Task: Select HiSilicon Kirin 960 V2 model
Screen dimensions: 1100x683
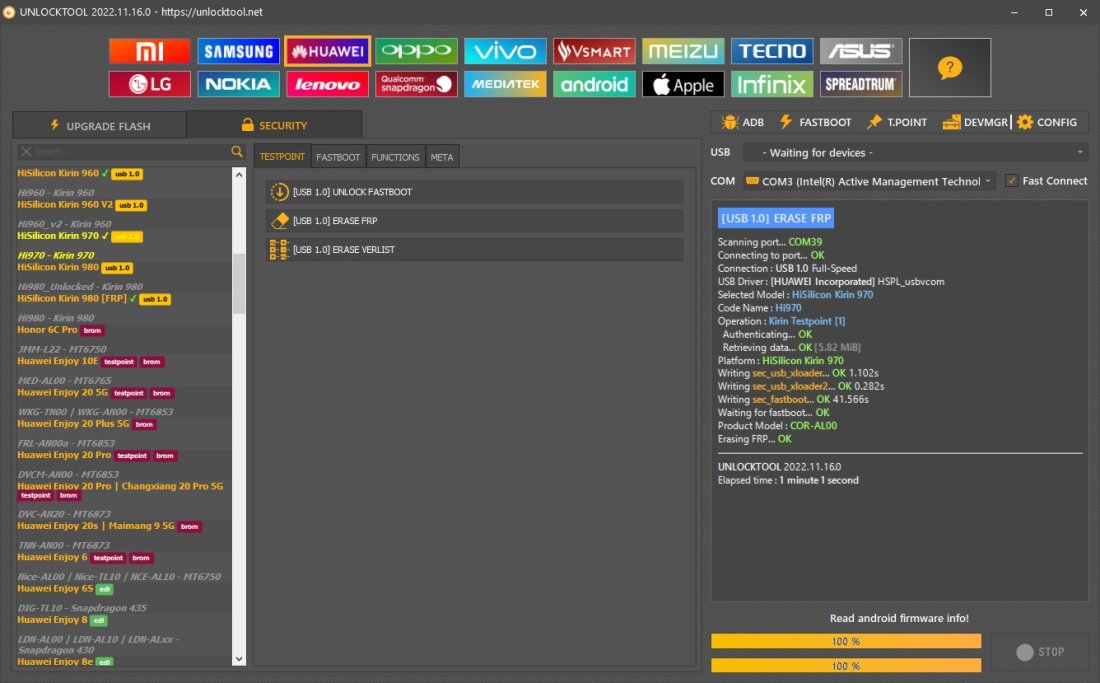Action: point(65,205)
